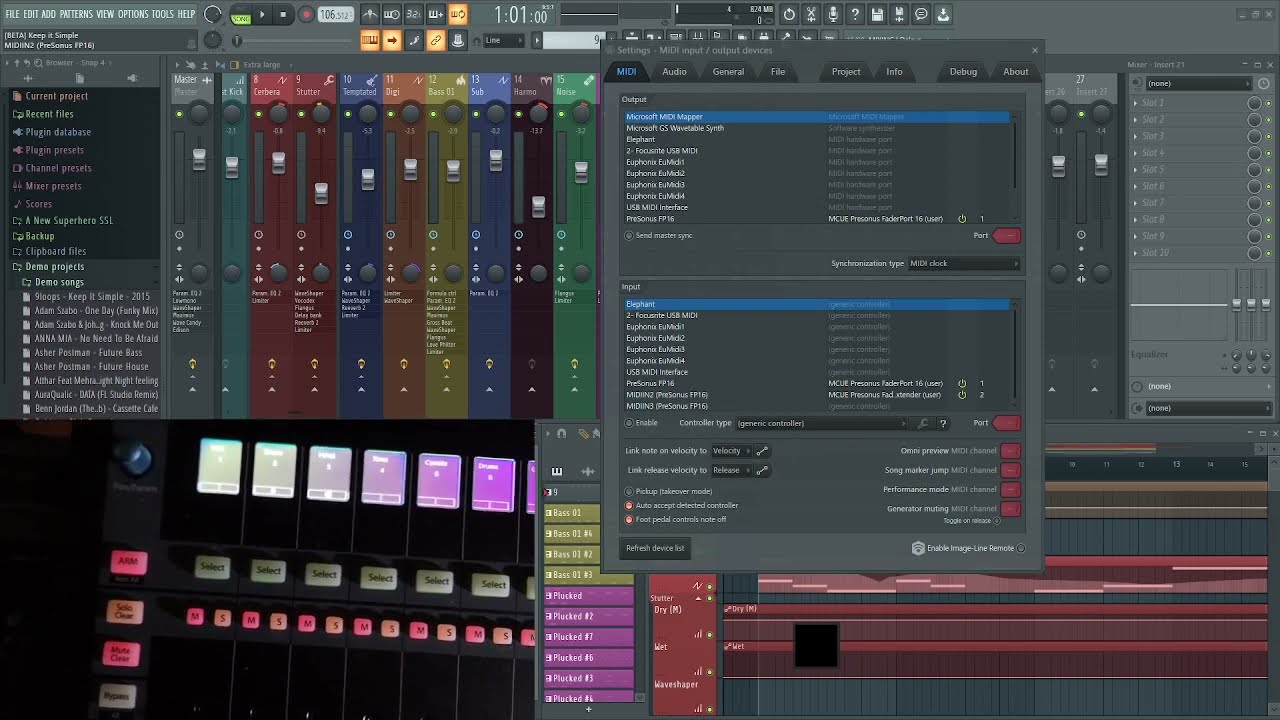Click the tempo 106.512 field
Screen dimensions: 1280x720
click(336, 15)
